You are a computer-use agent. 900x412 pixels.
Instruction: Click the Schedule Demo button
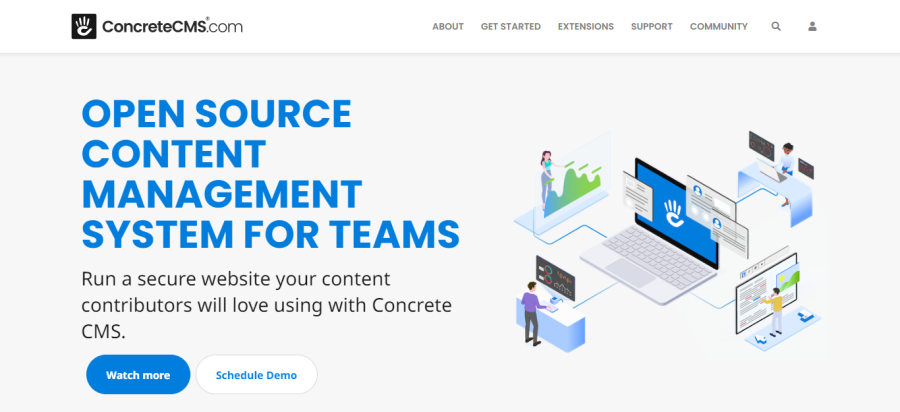coord(257,375)
